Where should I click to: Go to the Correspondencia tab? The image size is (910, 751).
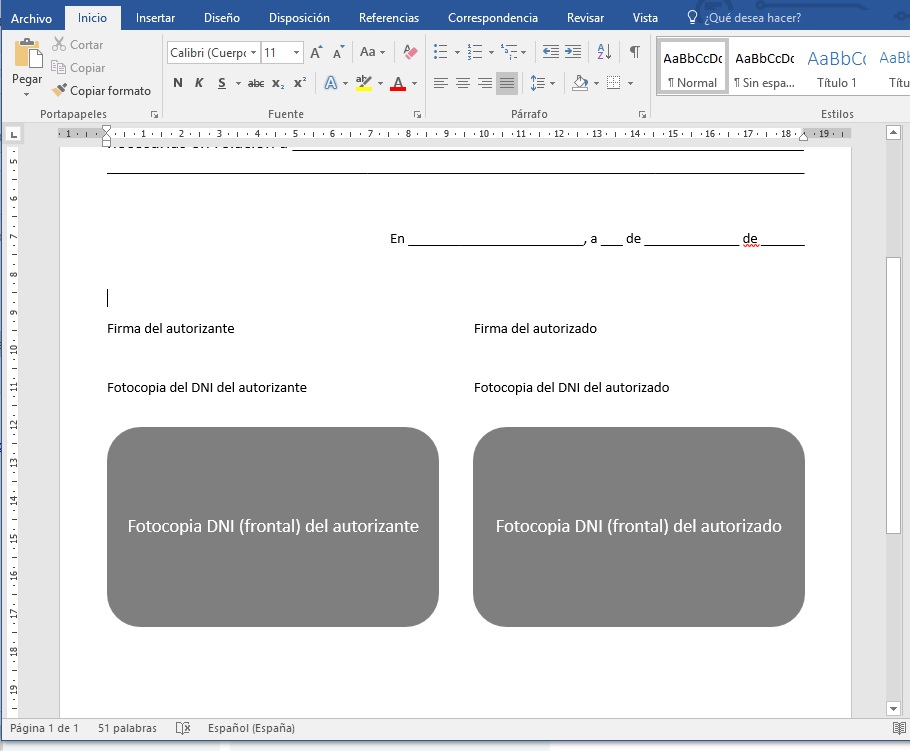click(493, 18)
